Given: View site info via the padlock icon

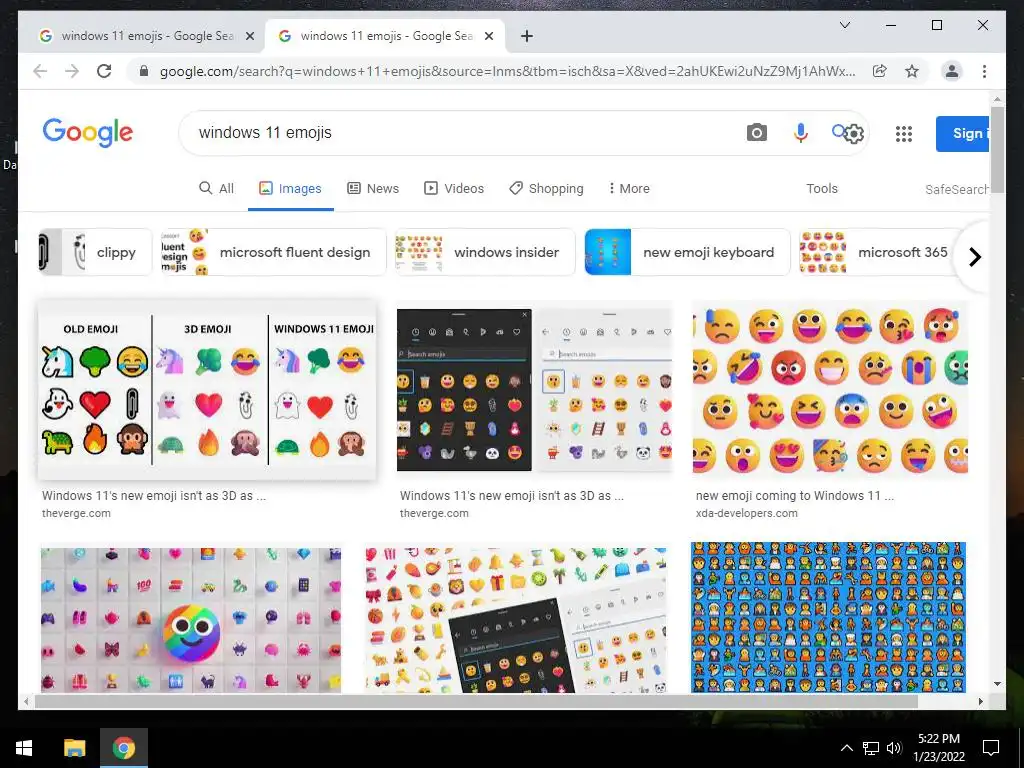Looking at the screenshot, I should click(x=144, y=71).
